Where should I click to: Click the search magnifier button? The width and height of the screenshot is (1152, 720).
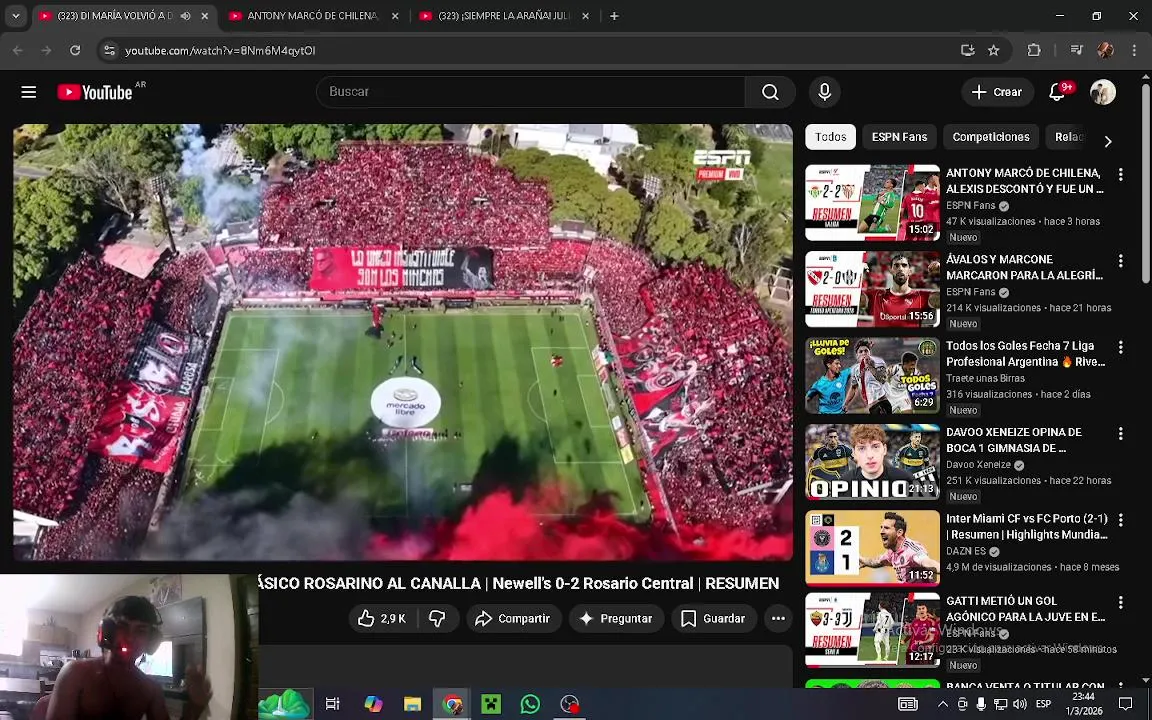[x=770, y=92]
